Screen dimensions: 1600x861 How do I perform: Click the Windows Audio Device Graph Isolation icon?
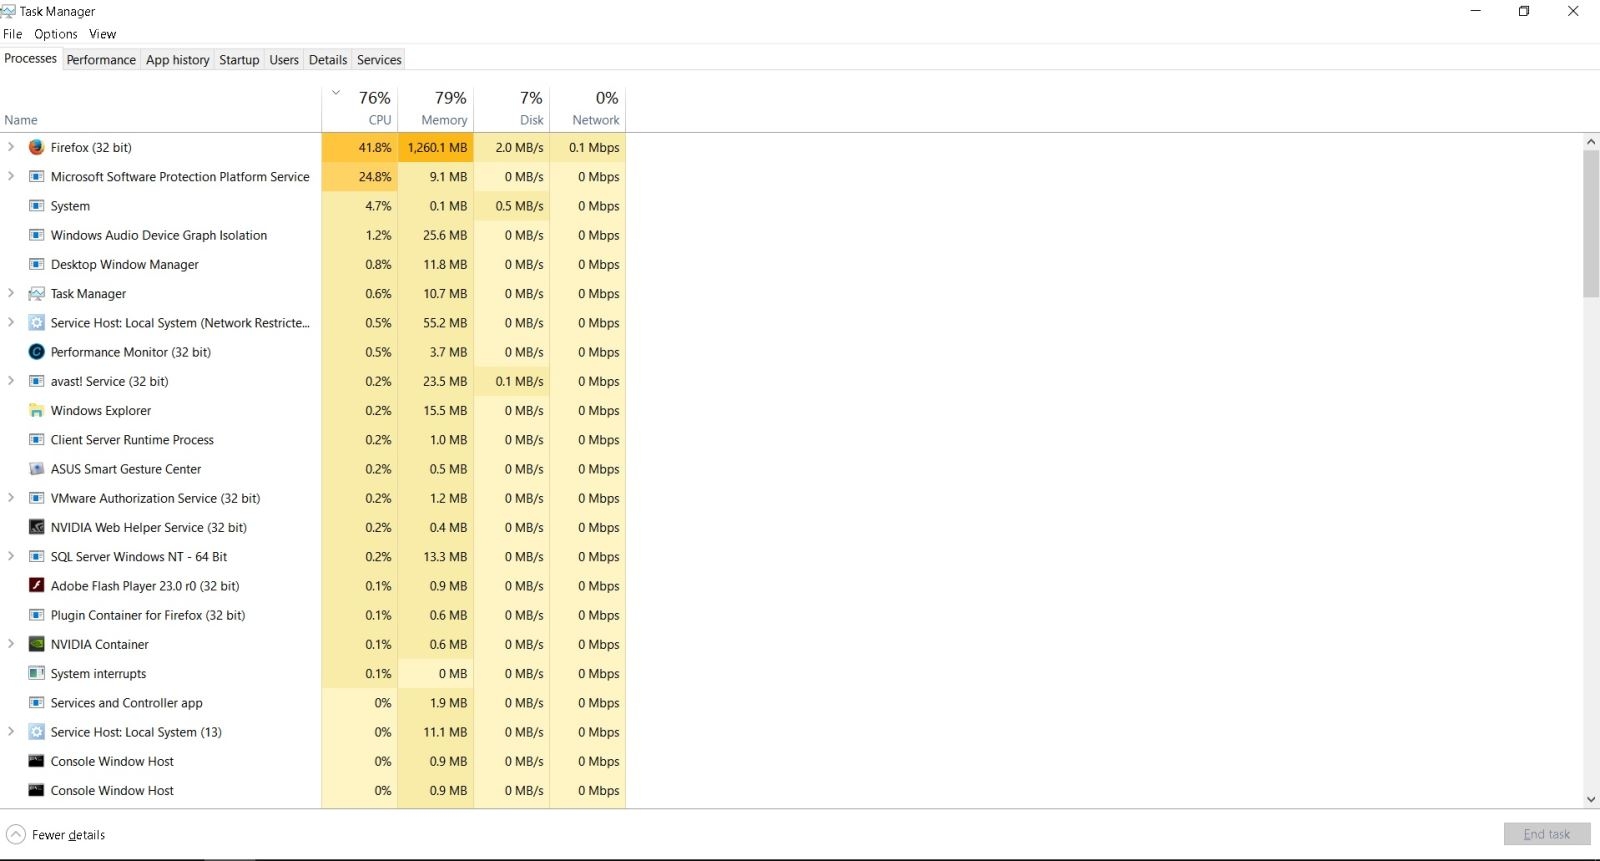(x=37, y=235)
